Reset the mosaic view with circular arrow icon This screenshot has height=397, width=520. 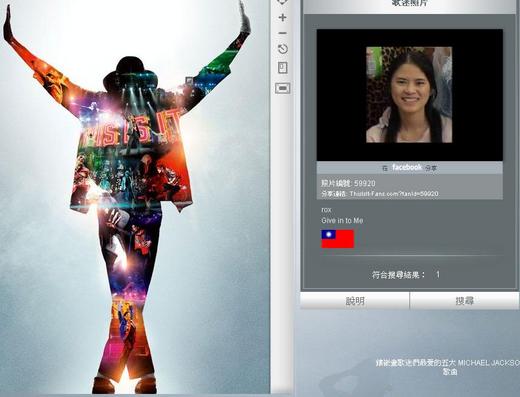tap(283, 49)
